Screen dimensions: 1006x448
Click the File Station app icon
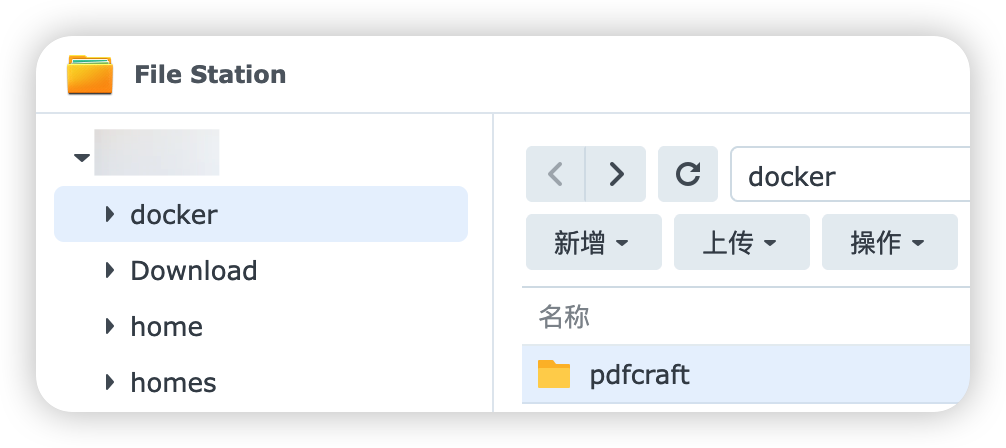(90, 75)
